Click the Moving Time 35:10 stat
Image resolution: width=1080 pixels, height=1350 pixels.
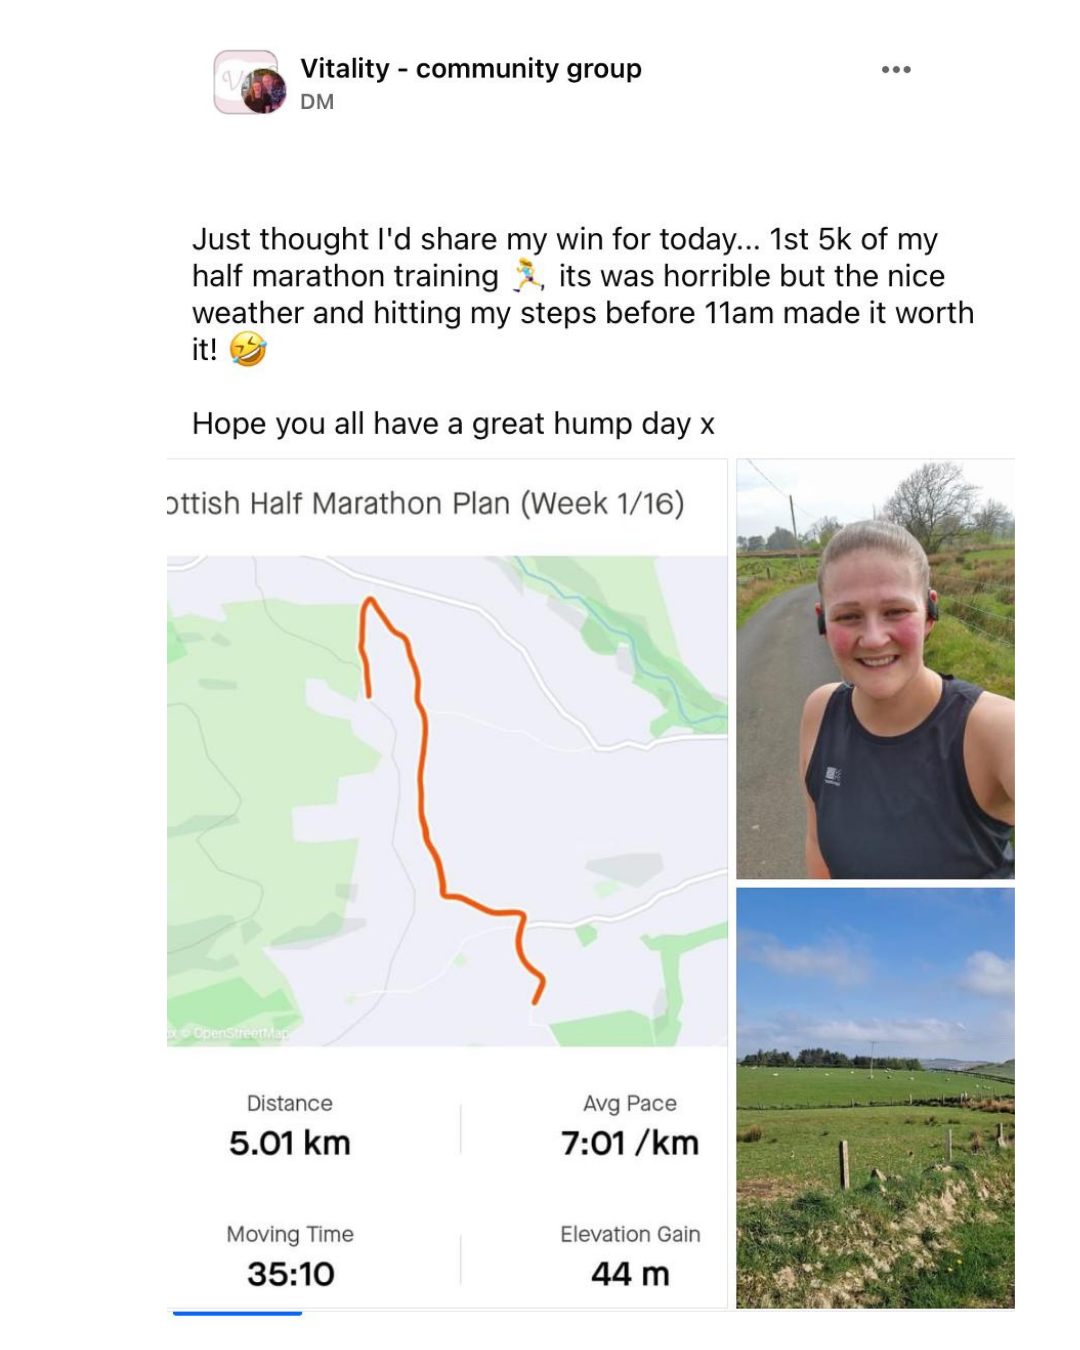pos(290,1257)
